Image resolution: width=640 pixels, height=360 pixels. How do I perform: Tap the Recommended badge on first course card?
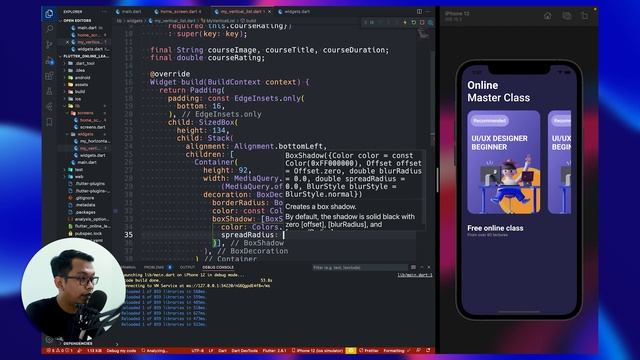point(489,121)
